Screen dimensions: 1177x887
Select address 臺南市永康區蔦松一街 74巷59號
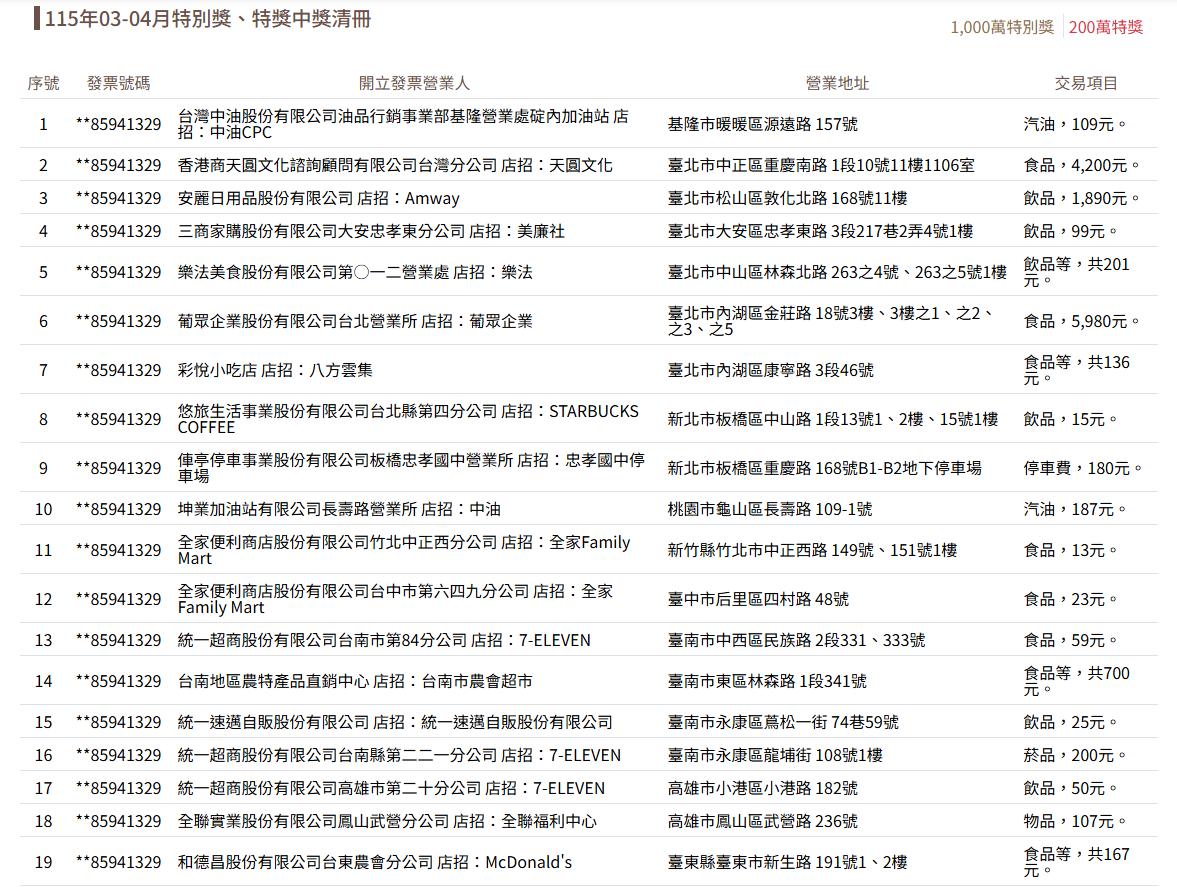click(783, 722)
